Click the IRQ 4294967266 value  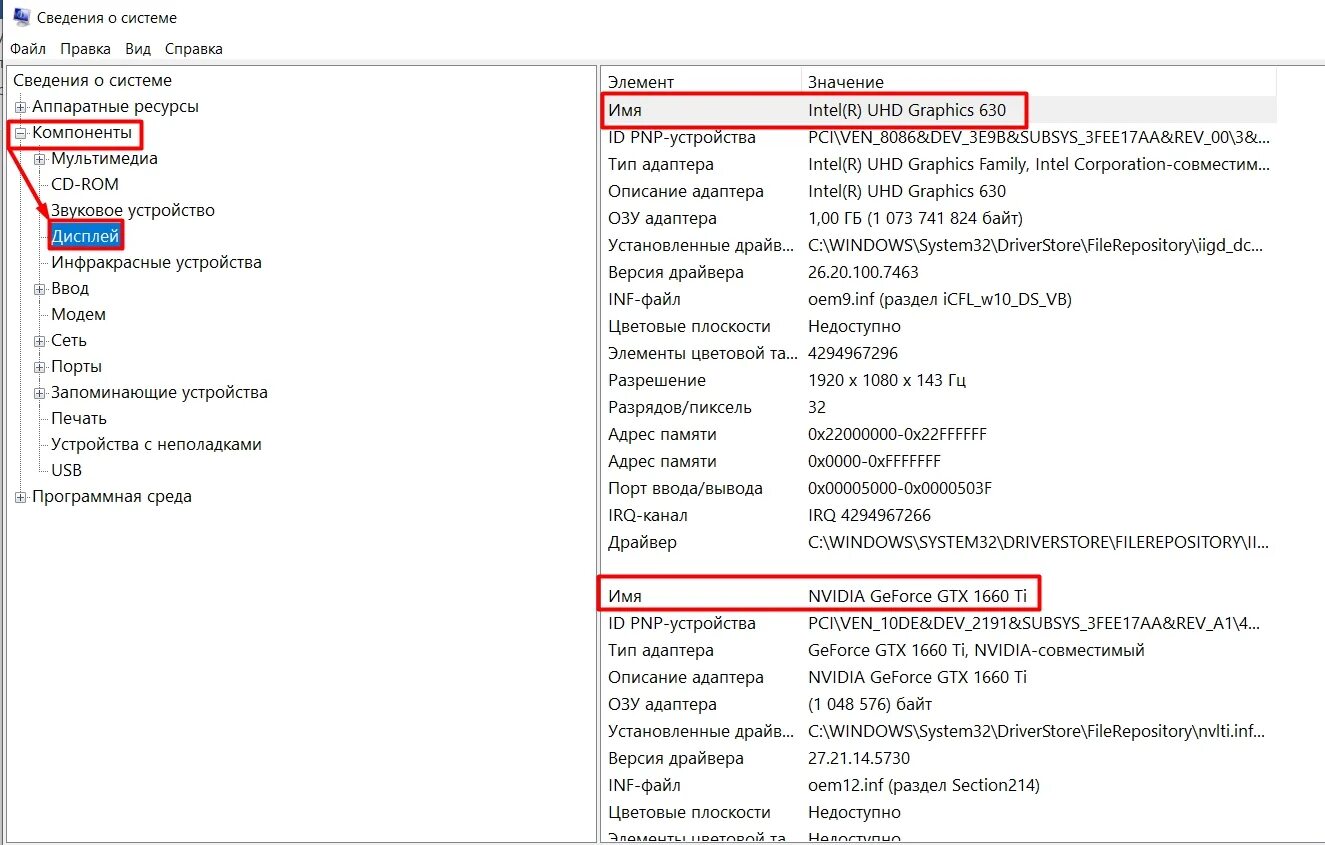[x=869, y=515]
